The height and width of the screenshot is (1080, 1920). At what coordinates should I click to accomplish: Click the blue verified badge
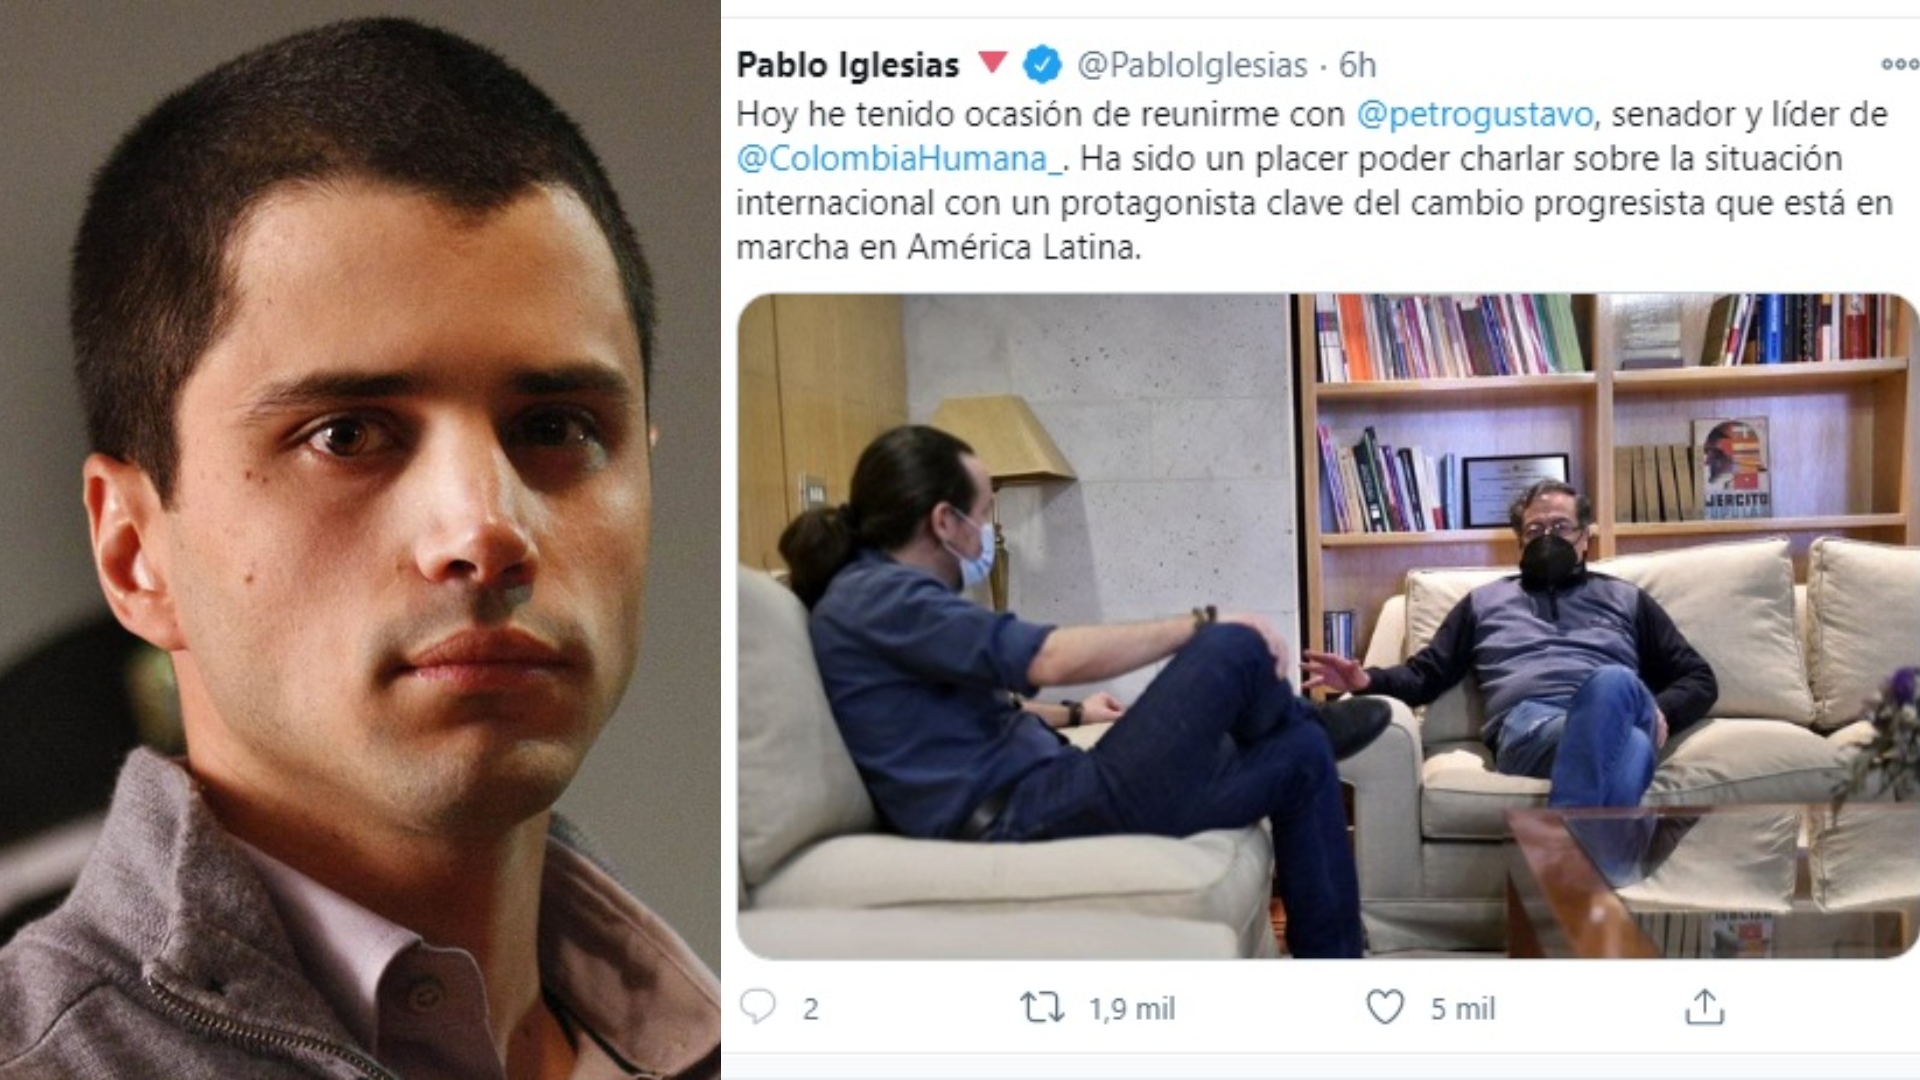click(x=1042, y=64)
